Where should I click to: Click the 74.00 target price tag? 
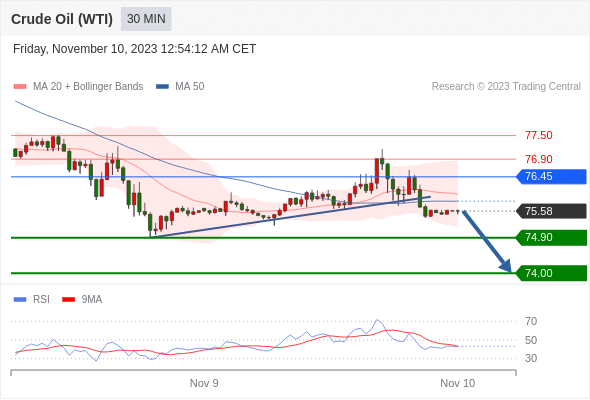tap(551, 273)
